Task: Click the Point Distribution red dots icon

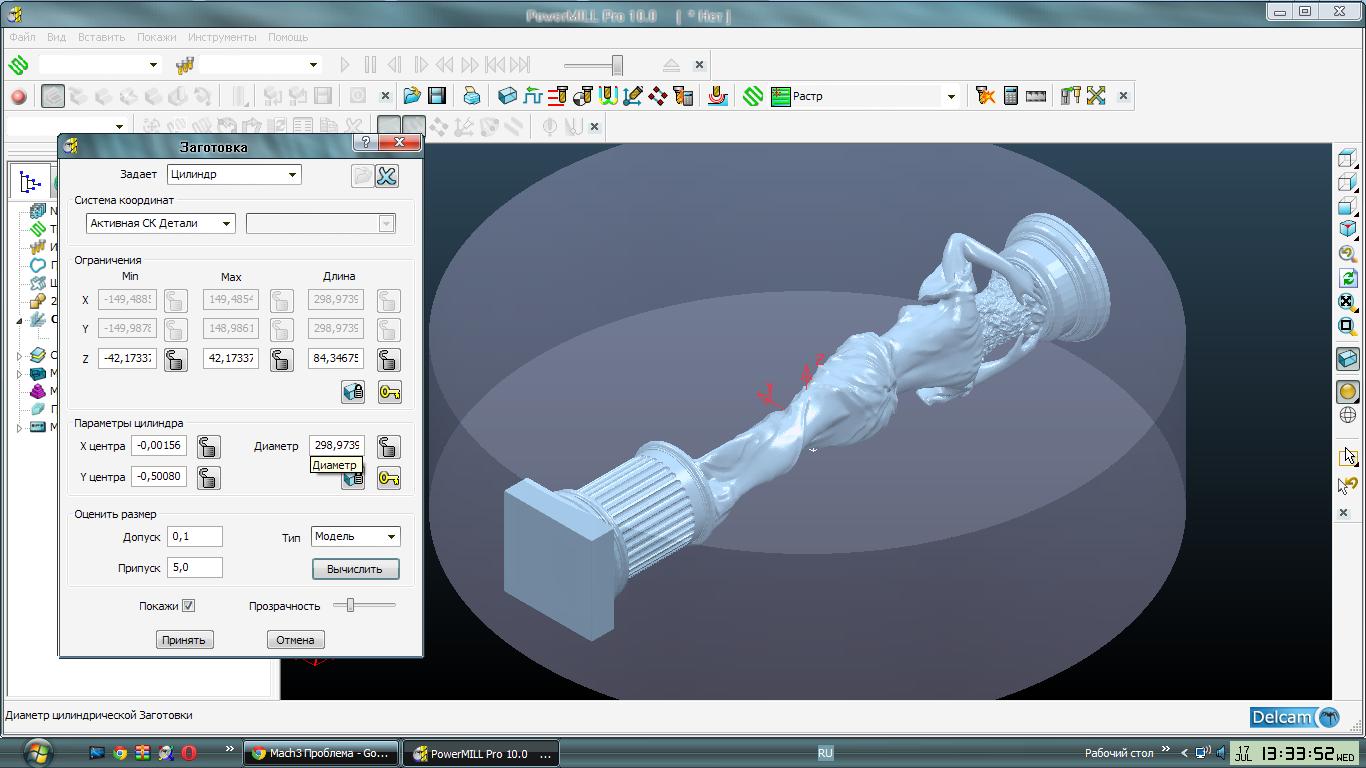Action: 658,96
